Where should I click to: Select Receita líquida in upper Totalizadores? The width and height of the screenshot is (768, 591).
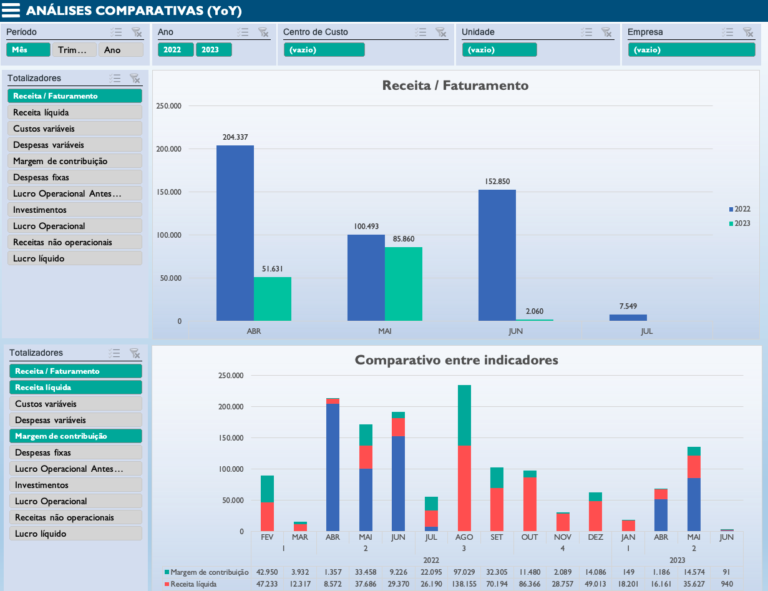coord(74,112)
